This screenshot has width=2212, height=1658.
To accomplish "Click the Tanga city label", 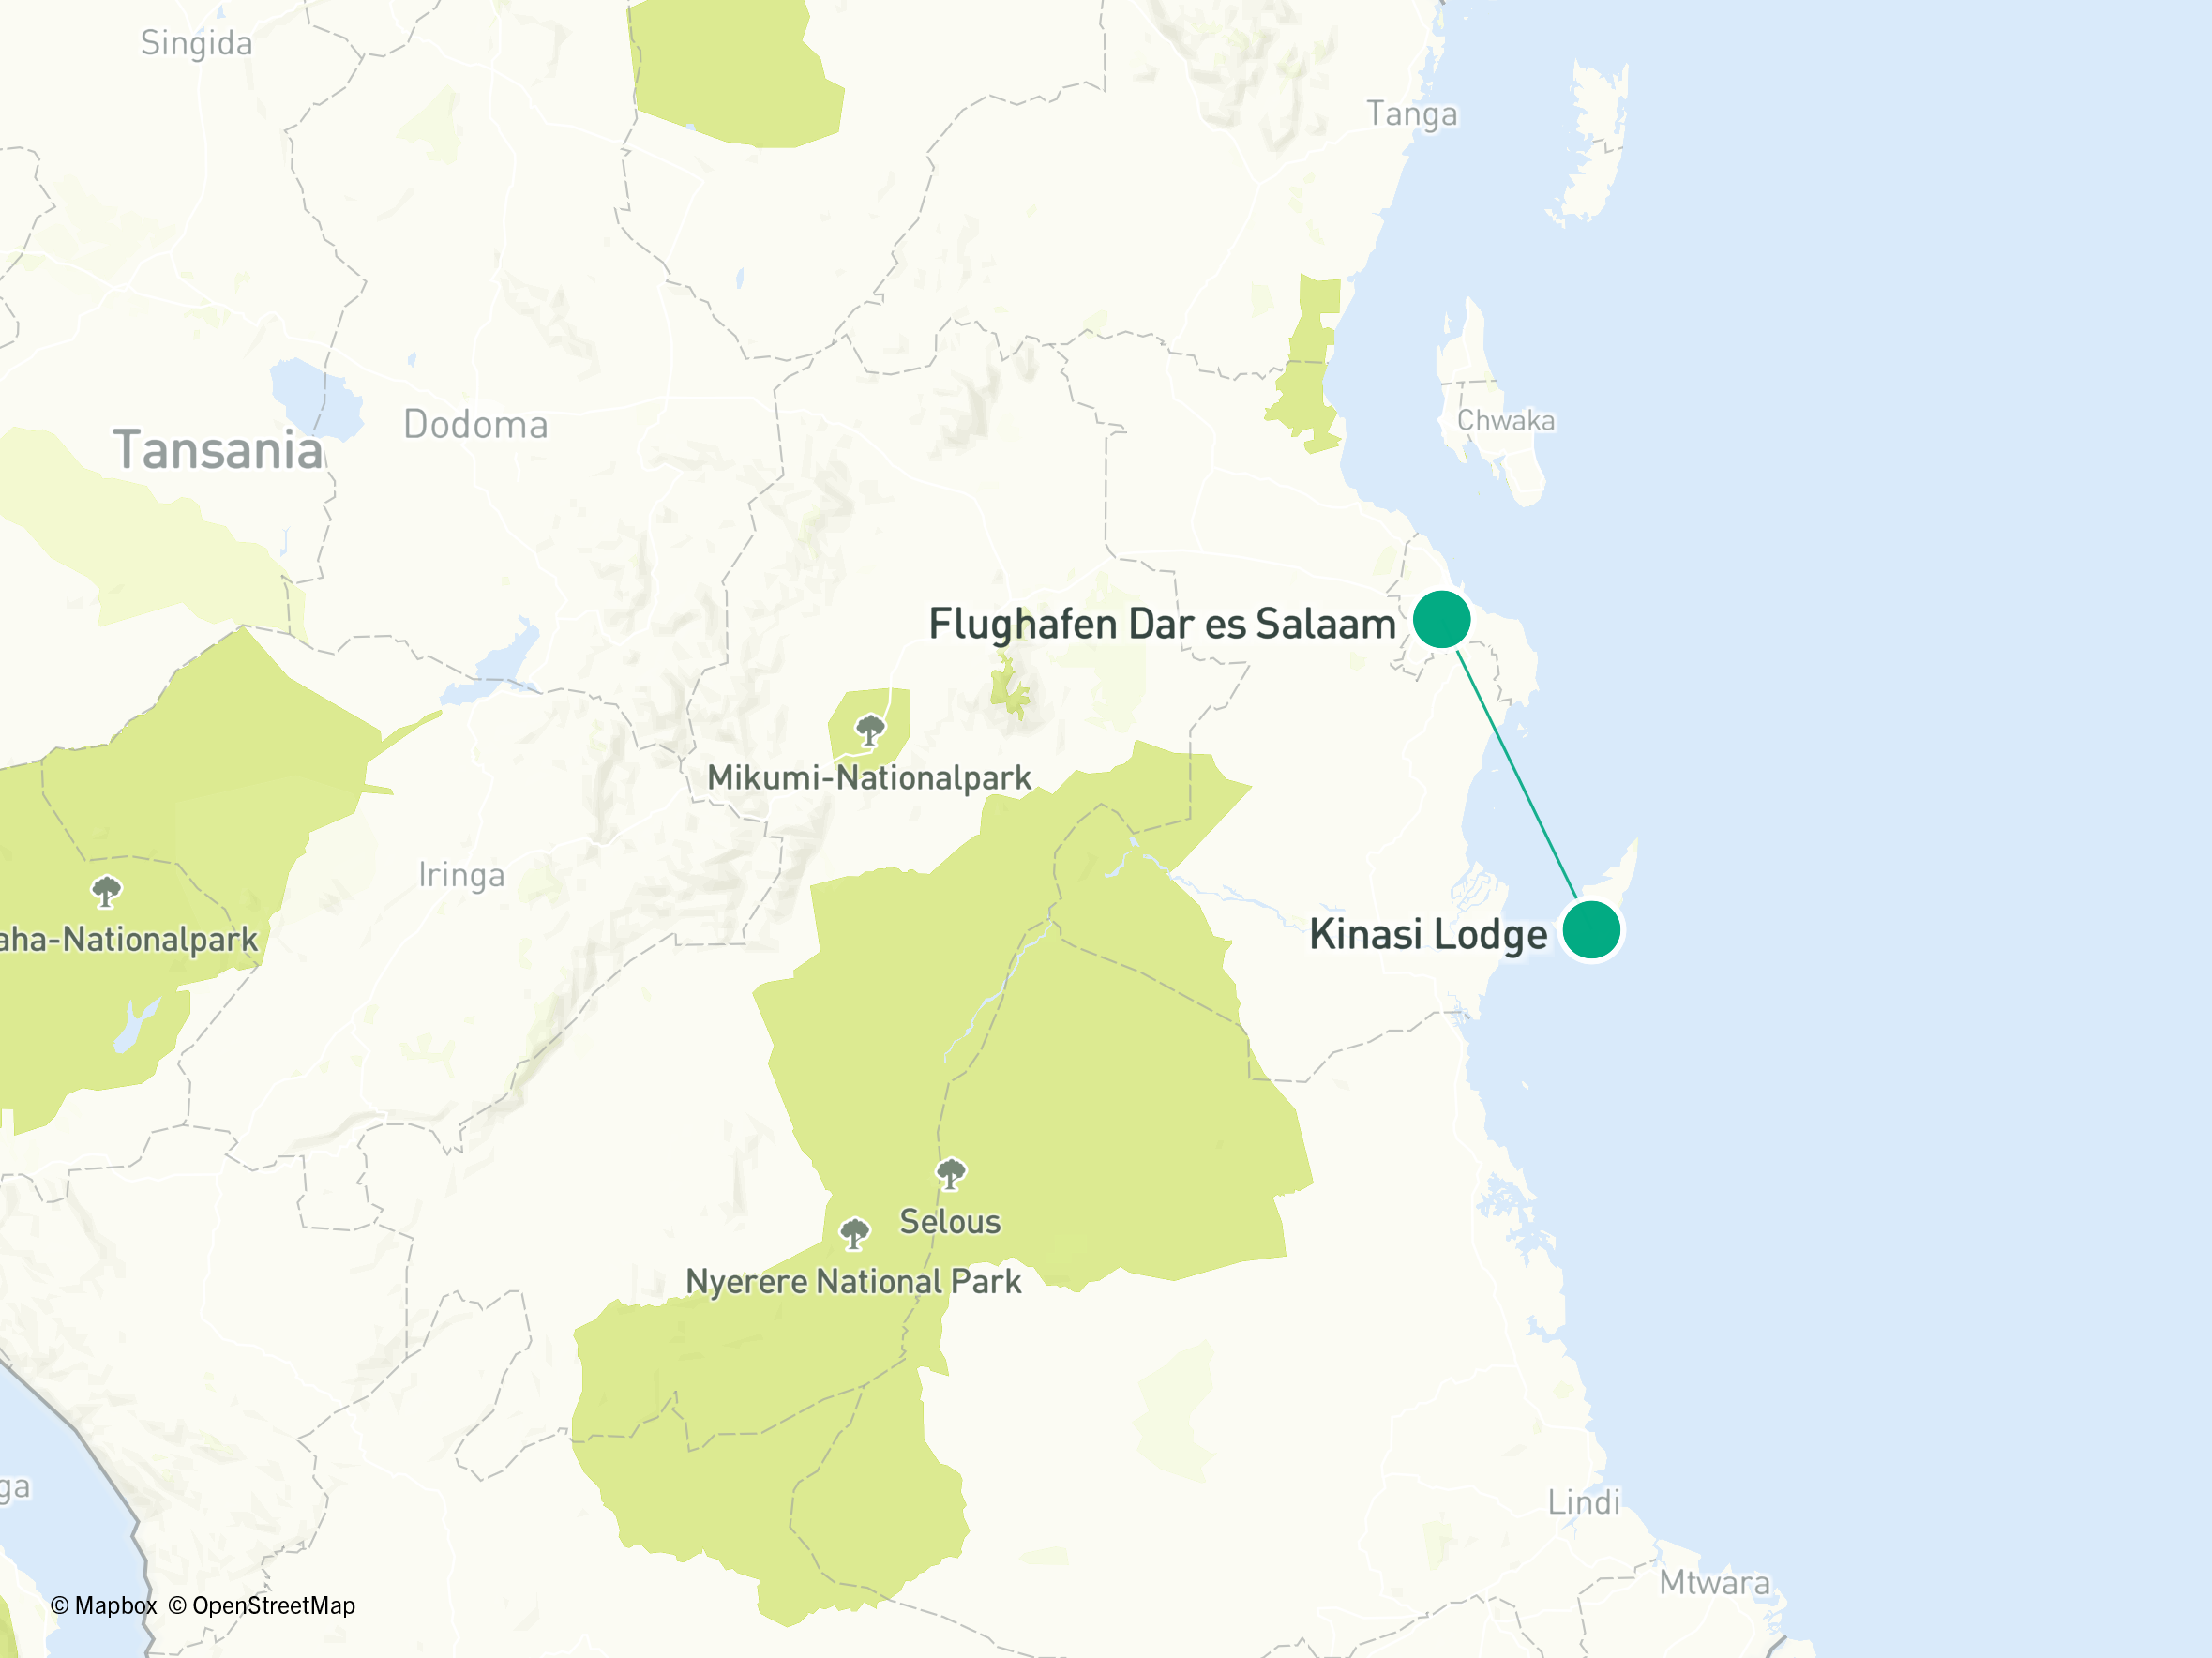I will point(1412,114).
